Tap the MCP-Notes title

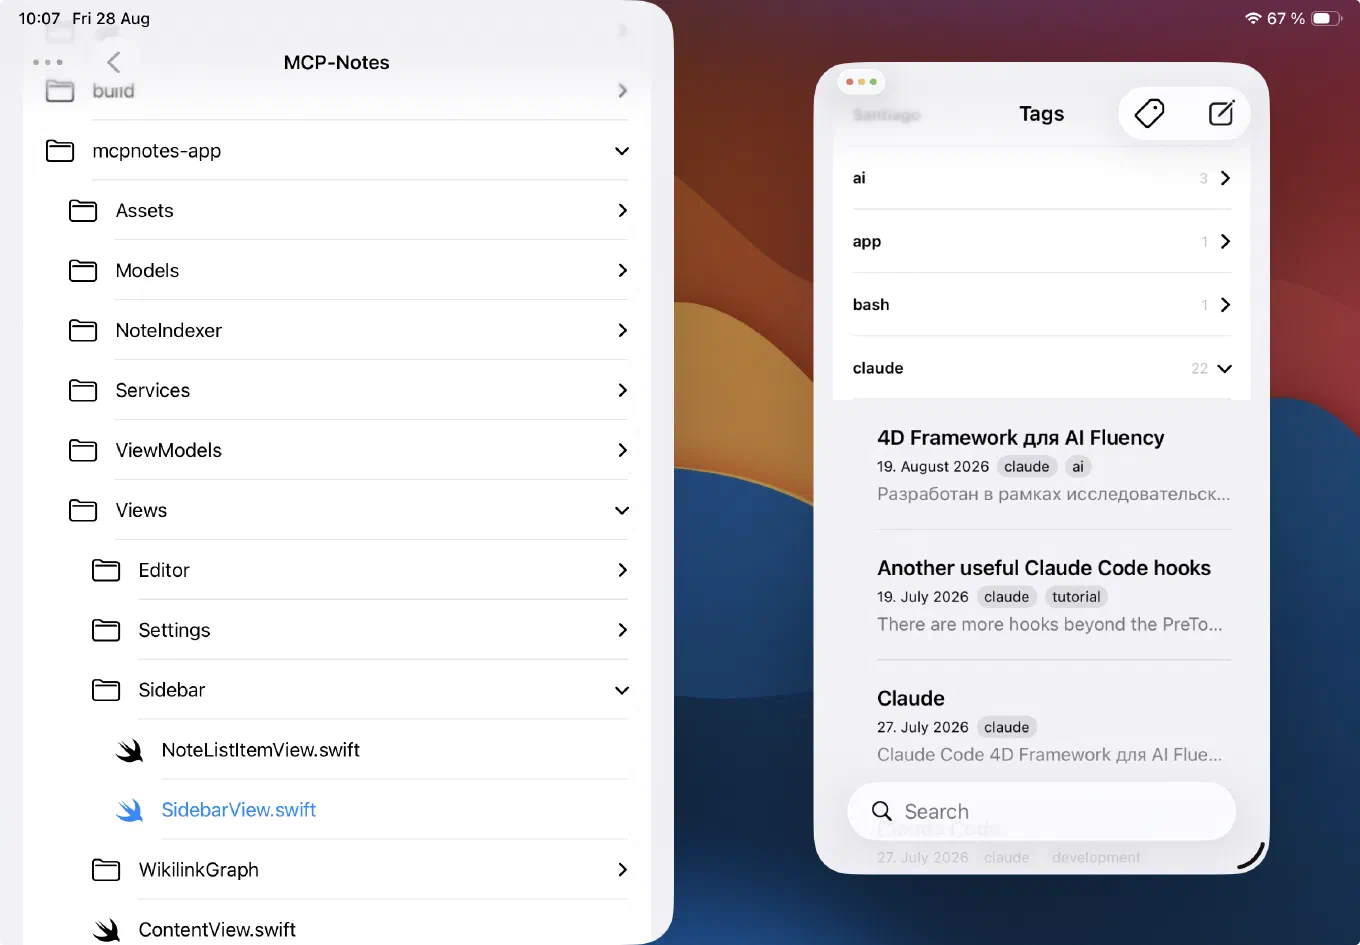click(x=336, y=62)
